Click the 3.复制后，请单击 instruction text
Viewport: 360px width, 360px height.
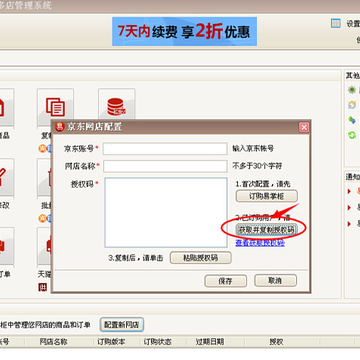click(136, 258)
